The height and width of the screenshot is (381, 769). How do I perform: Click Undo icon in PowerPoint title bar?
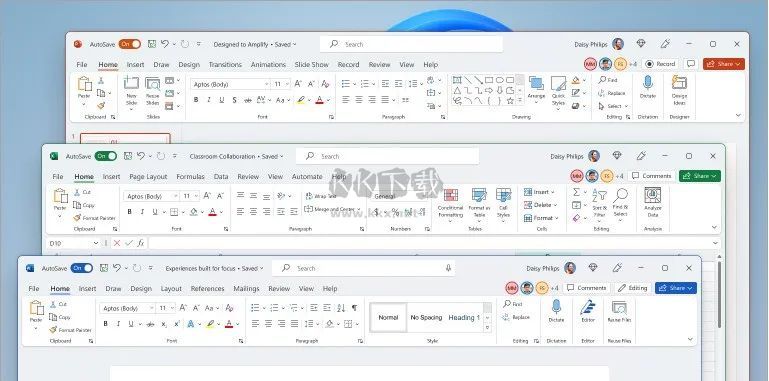(x=165, y=44)
